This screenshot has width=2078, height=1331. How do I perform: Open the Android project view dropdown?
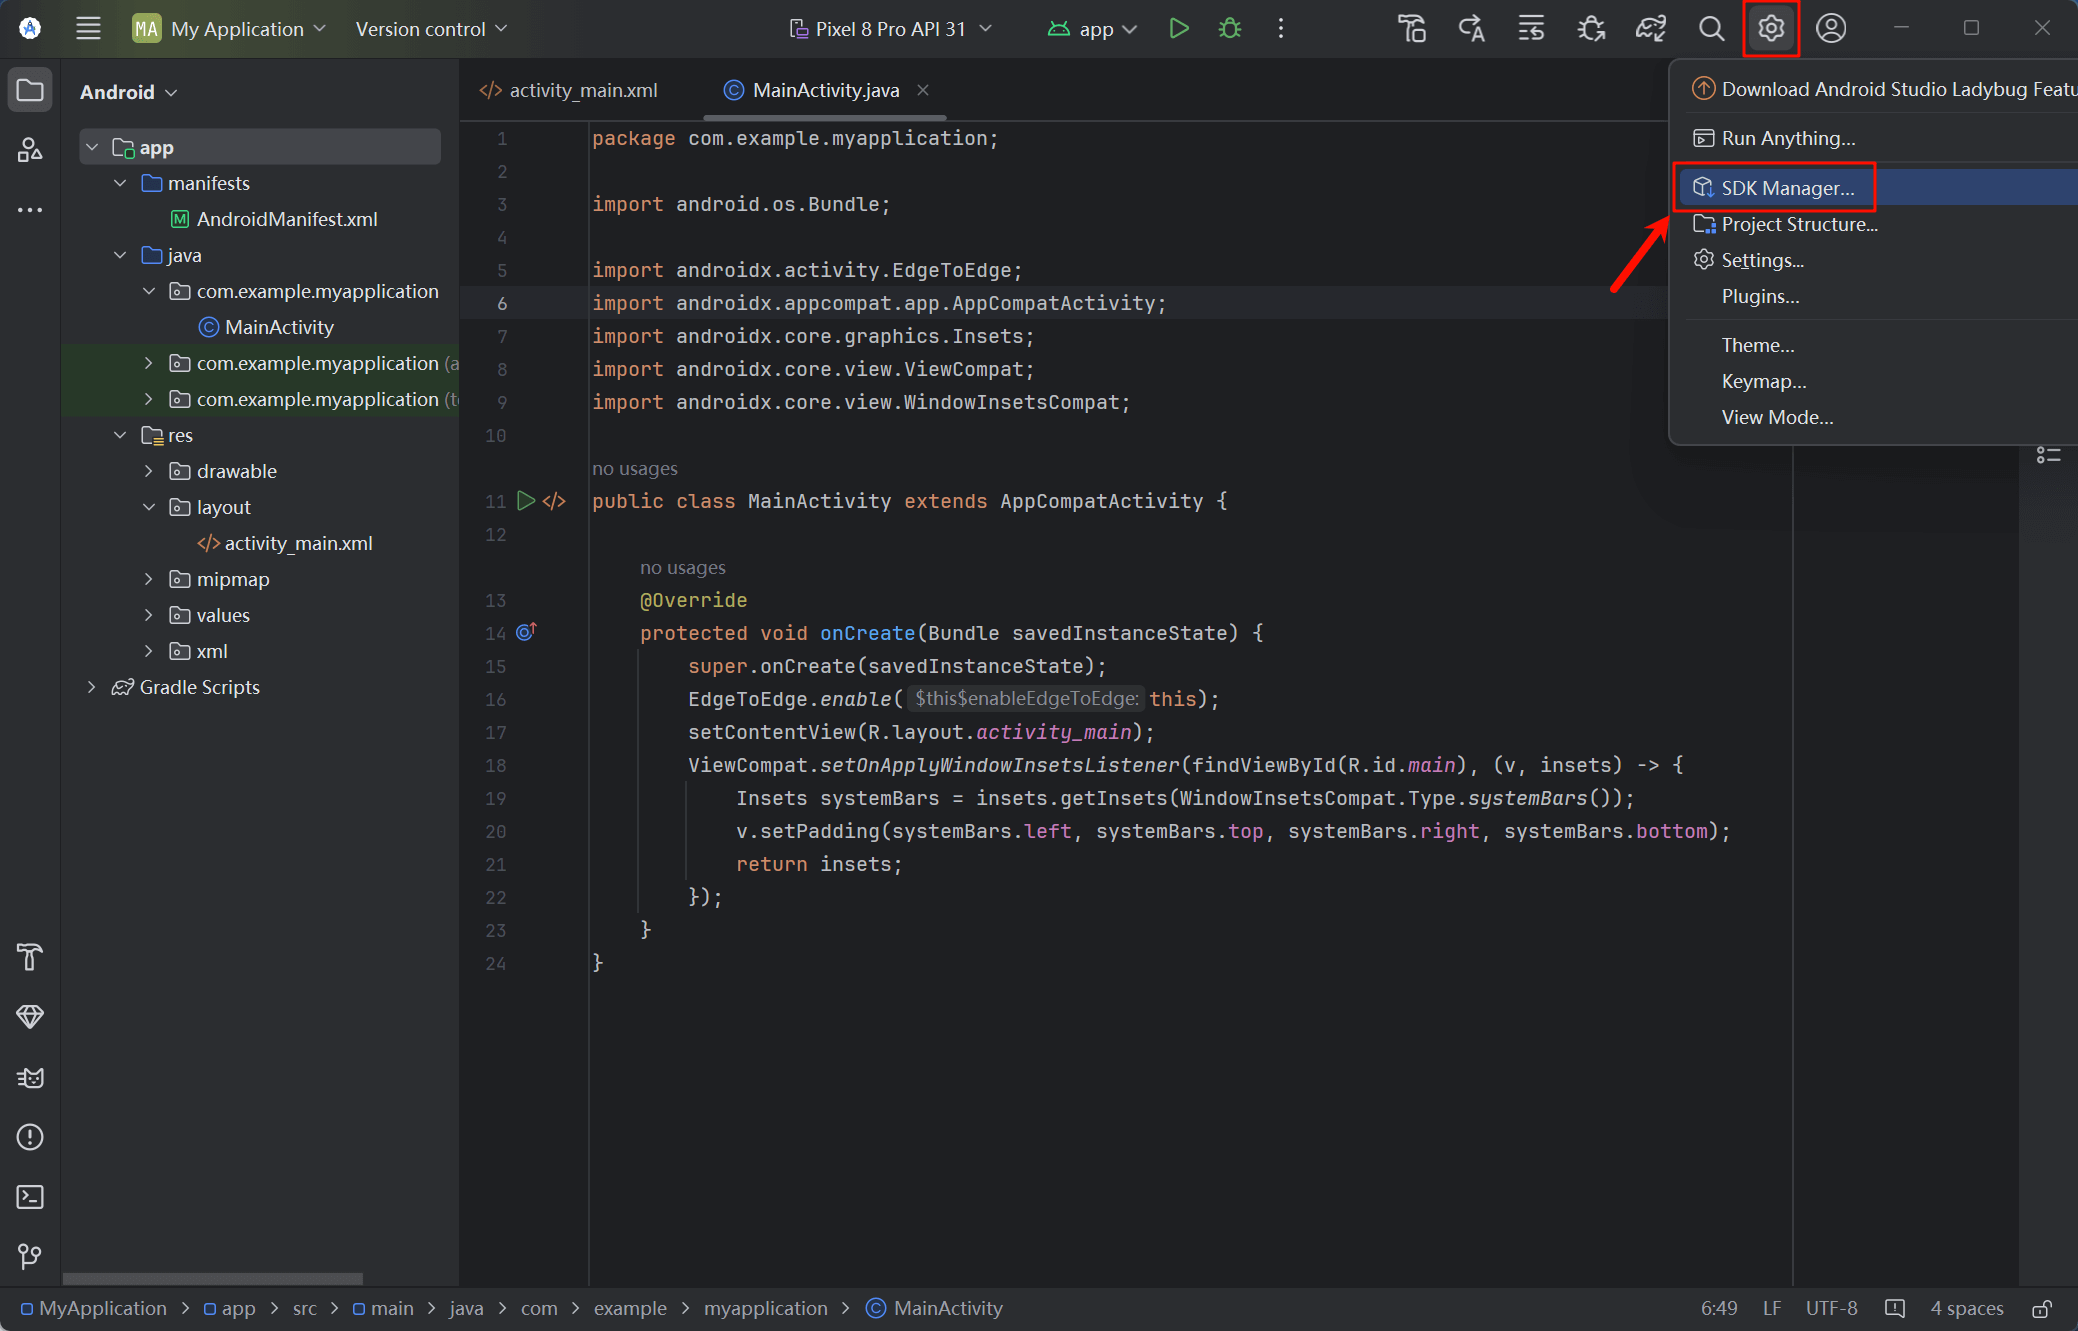click(128, 92)
